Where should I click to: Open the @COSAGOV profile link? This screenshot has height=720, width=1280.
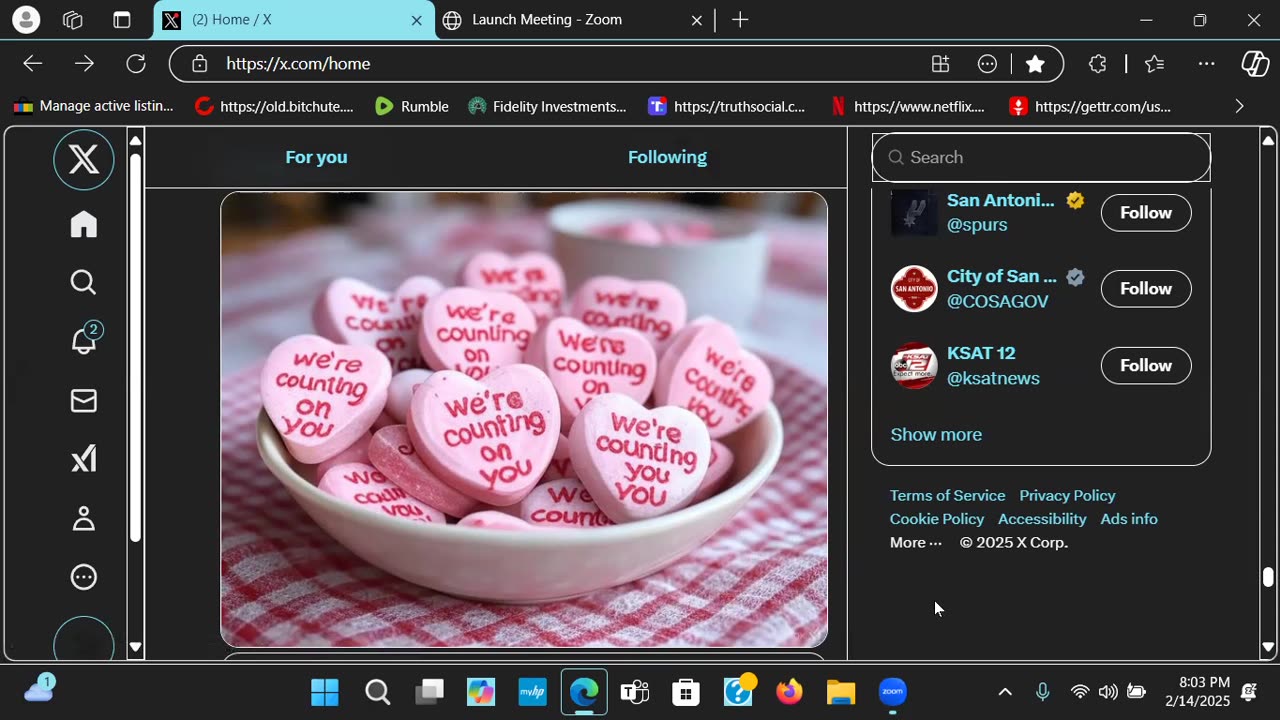click(998, 301)
